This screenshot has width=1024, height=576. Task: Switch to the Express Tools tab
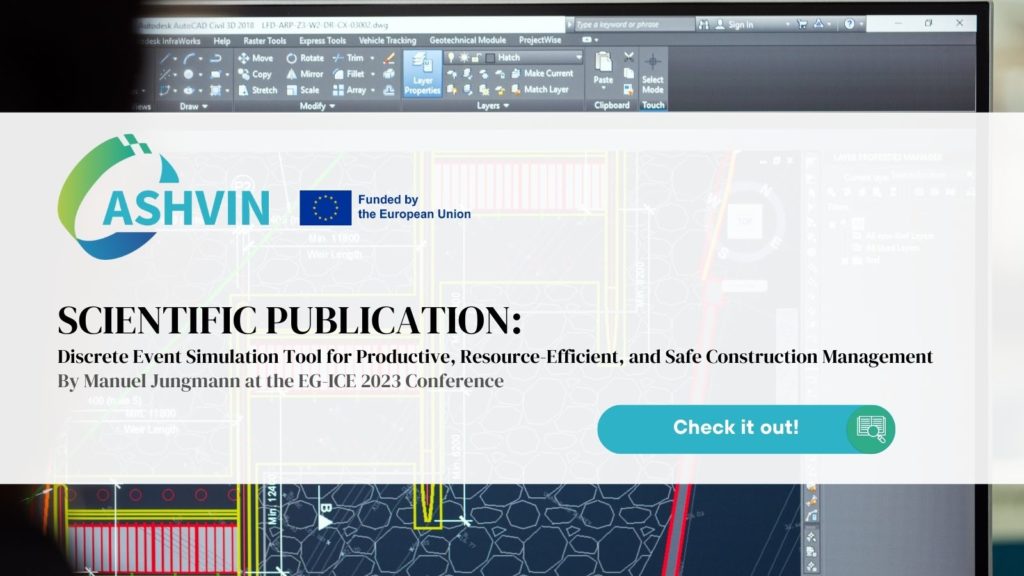[323, 40]
